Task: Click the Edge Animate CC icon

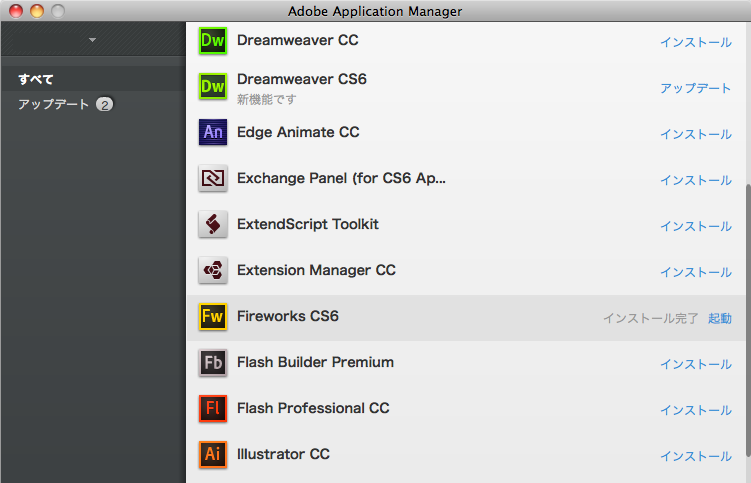Action: (x=213, y=132)
